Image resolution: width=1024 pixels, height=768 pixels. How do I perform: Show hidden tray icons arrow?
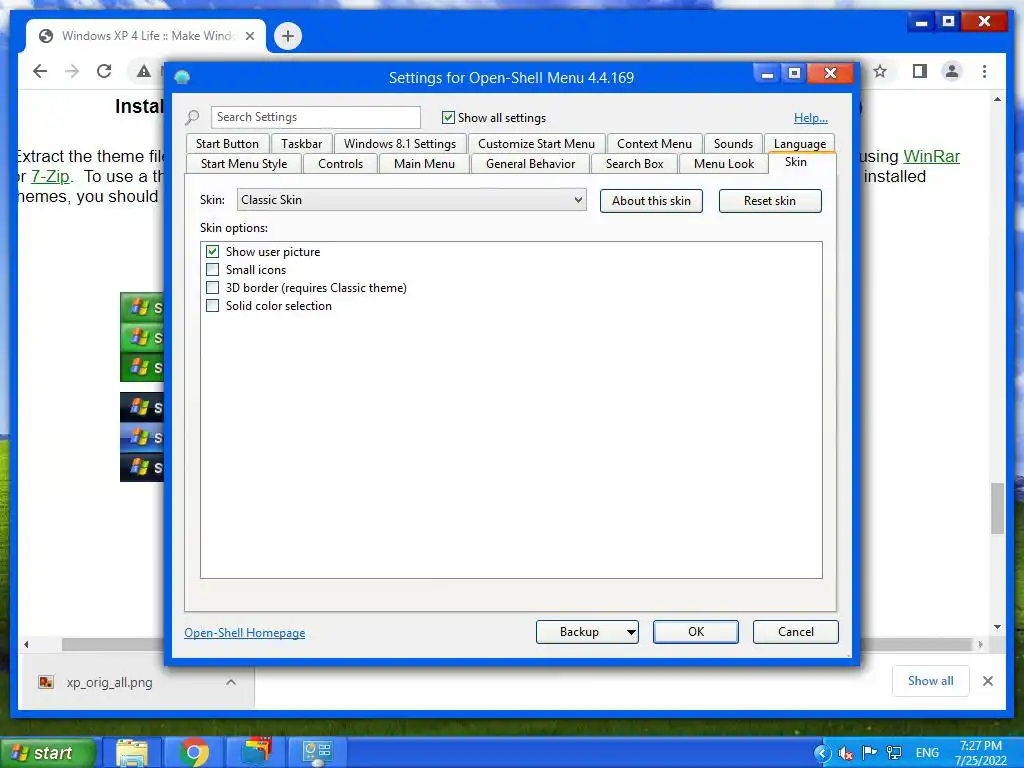pos(822,753)
